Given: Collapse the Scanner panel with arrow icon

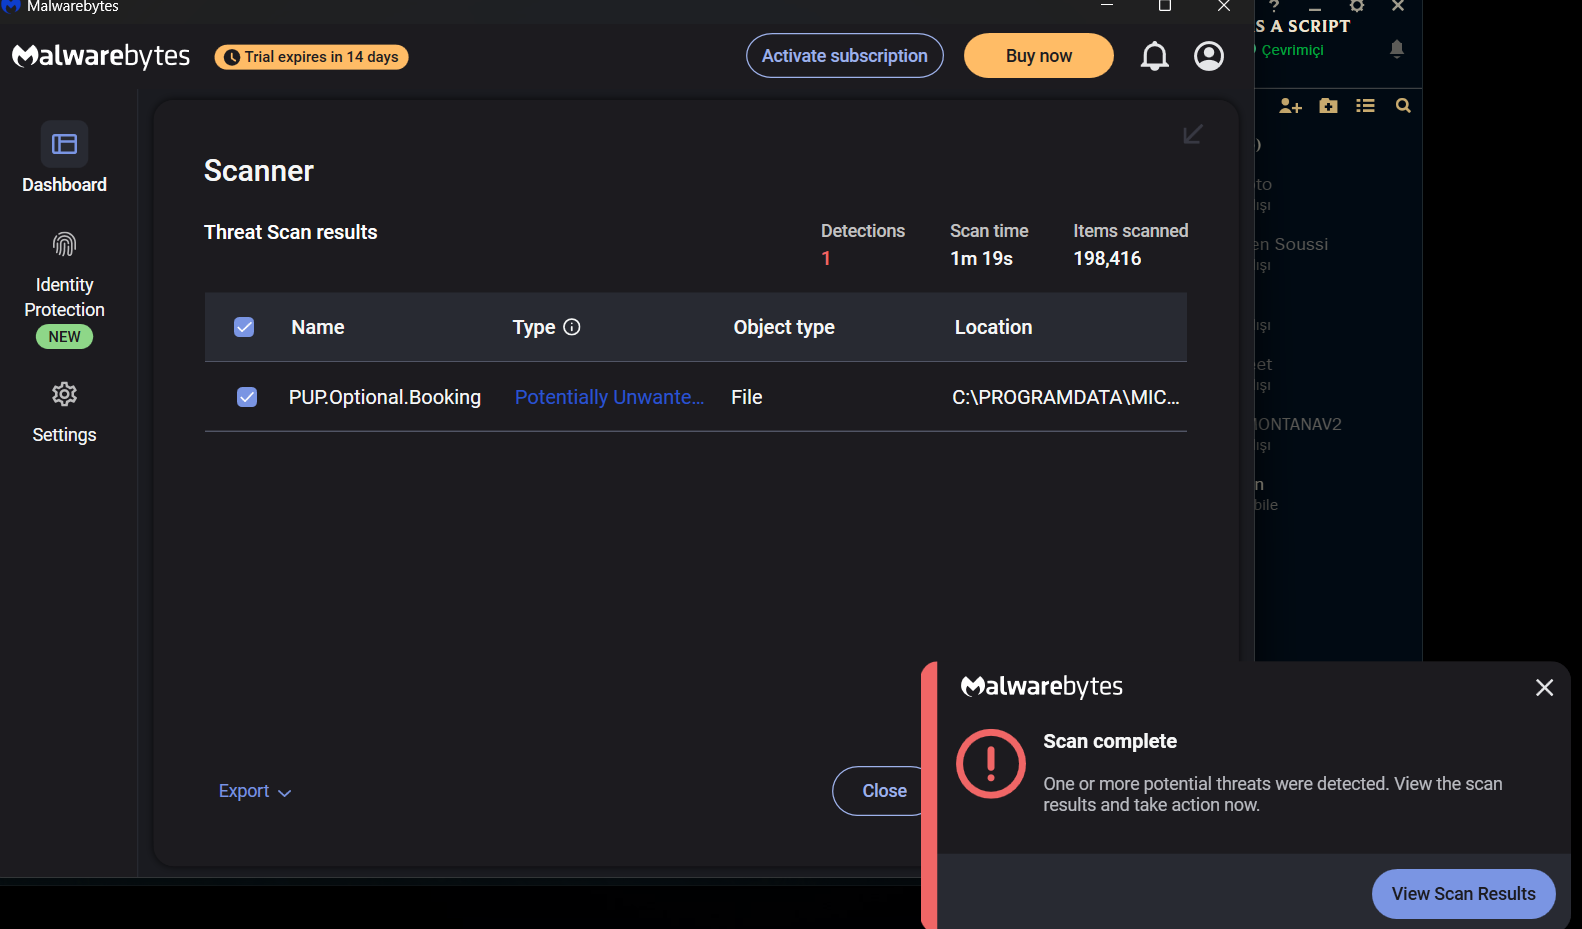Looking at the screenshot, I should [1193, 134].
